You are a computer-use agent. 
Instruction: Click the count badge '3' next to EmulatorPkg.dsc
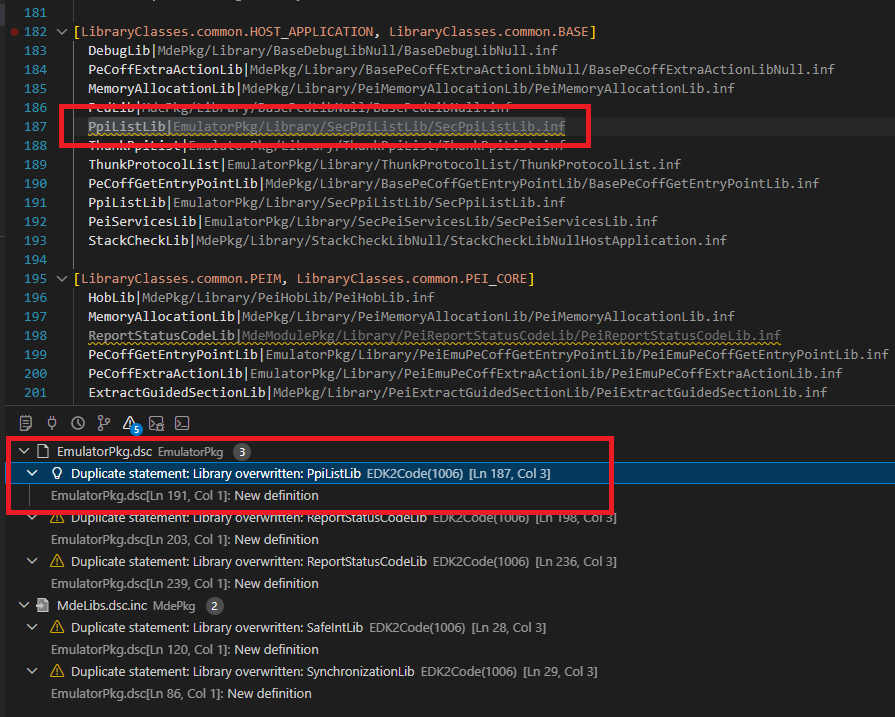242,452
